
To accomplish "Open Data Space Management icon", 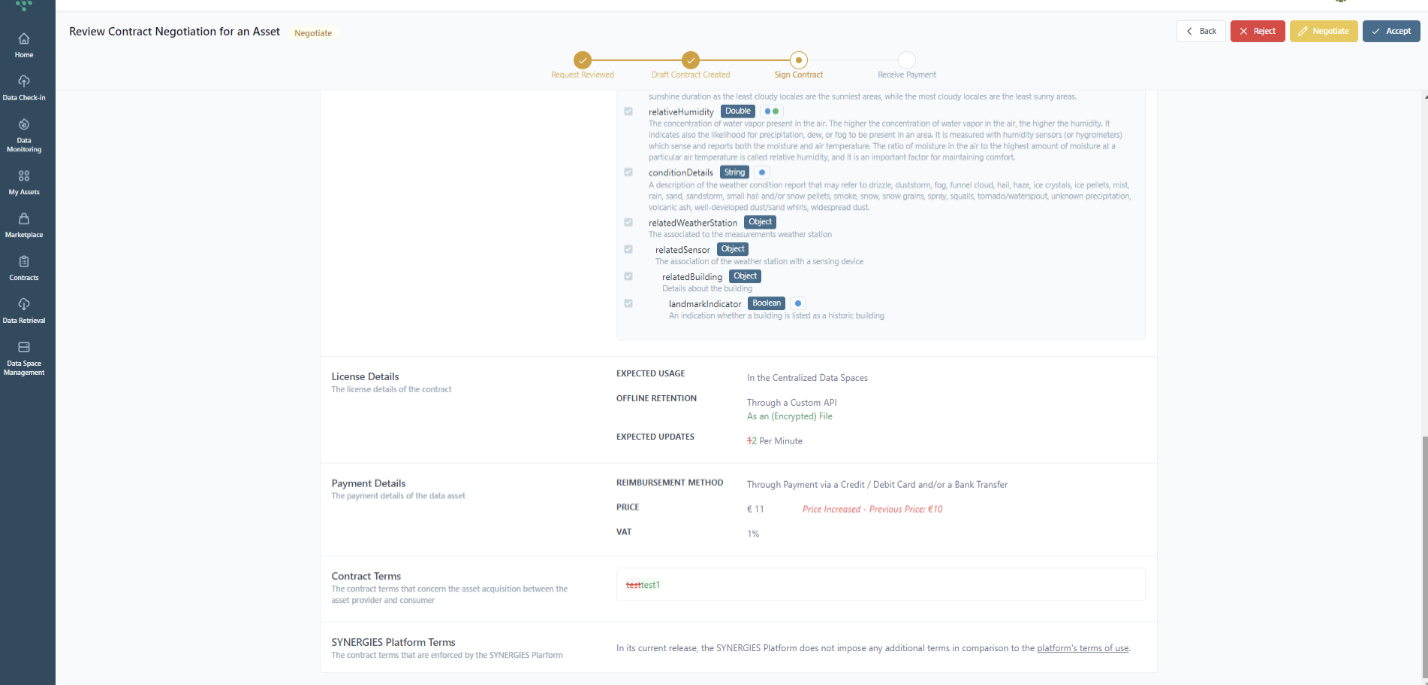I will (24, 348).
